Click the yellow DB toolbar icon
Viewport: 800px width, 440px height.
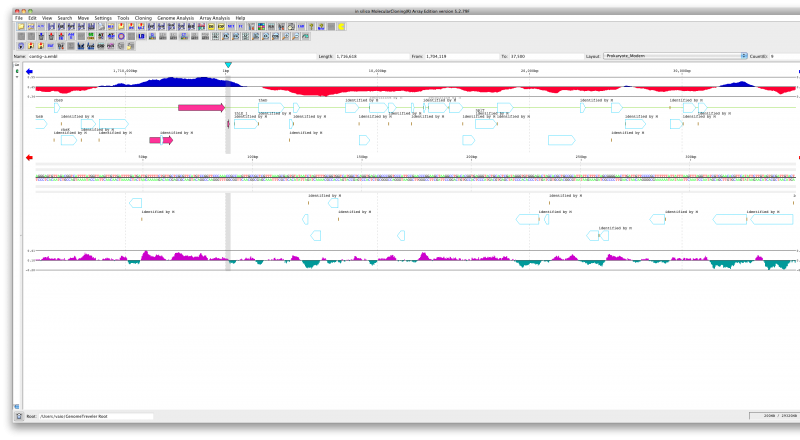(x=211, y=27)
